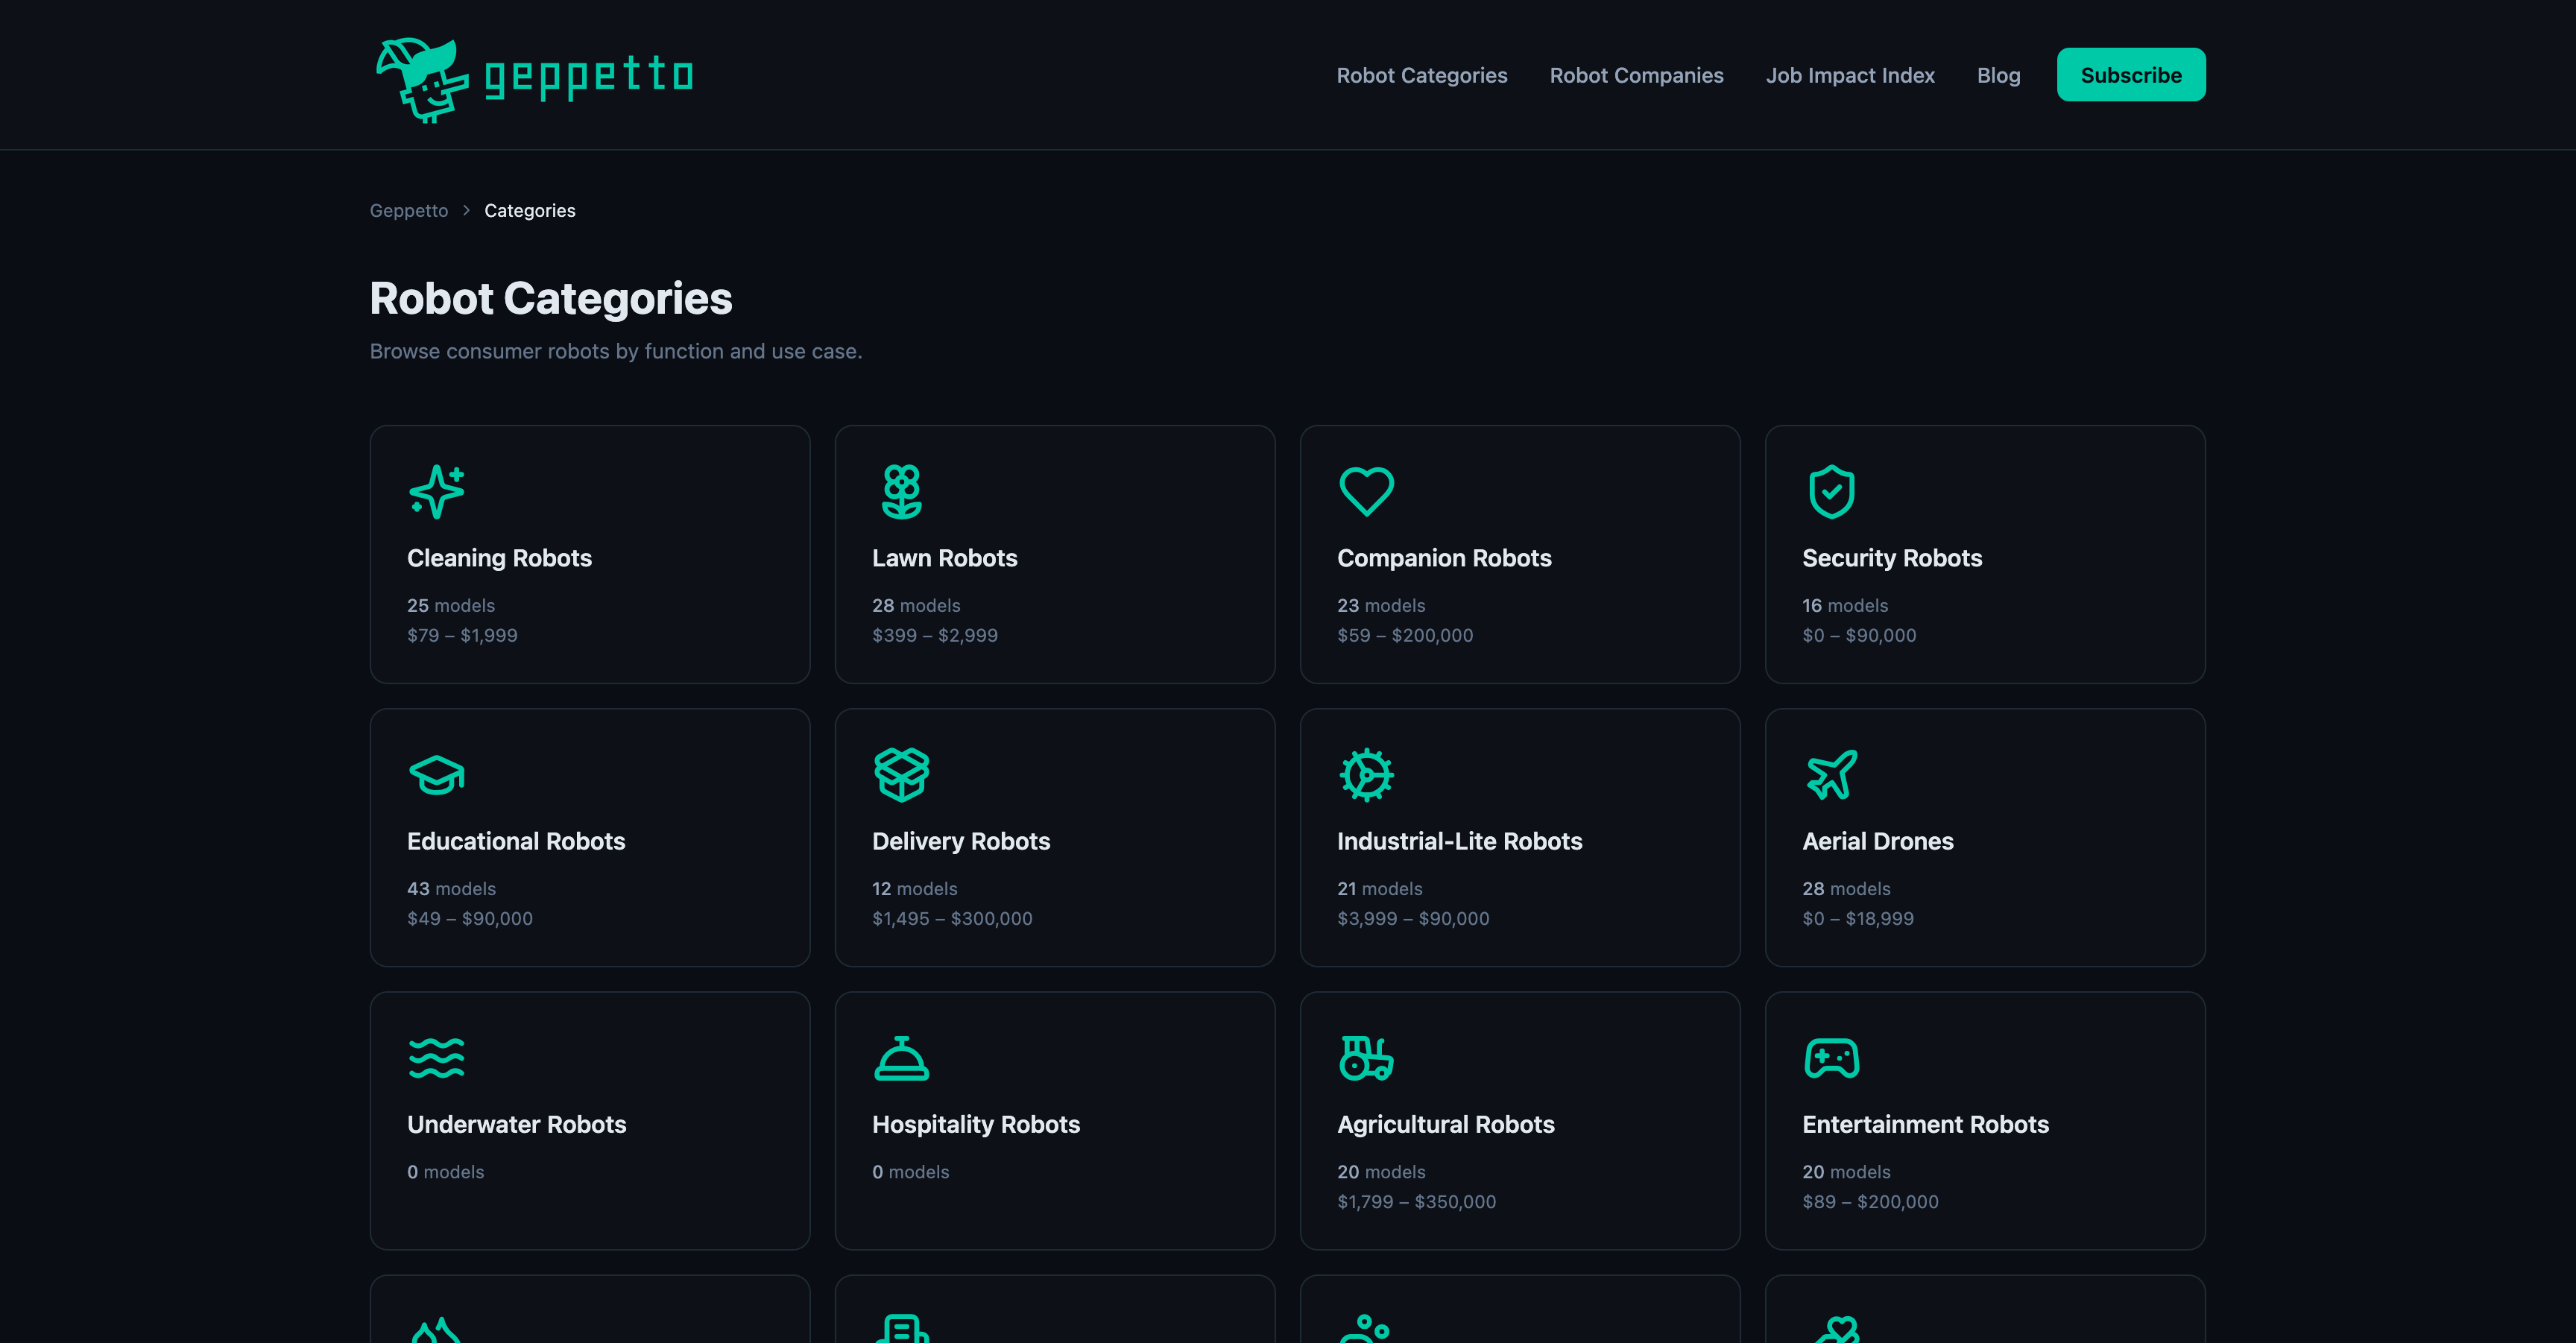2576x1343 pixels.
Task: Click the flower icon on Lawn Robots card
Action: [x=901, y=491]
